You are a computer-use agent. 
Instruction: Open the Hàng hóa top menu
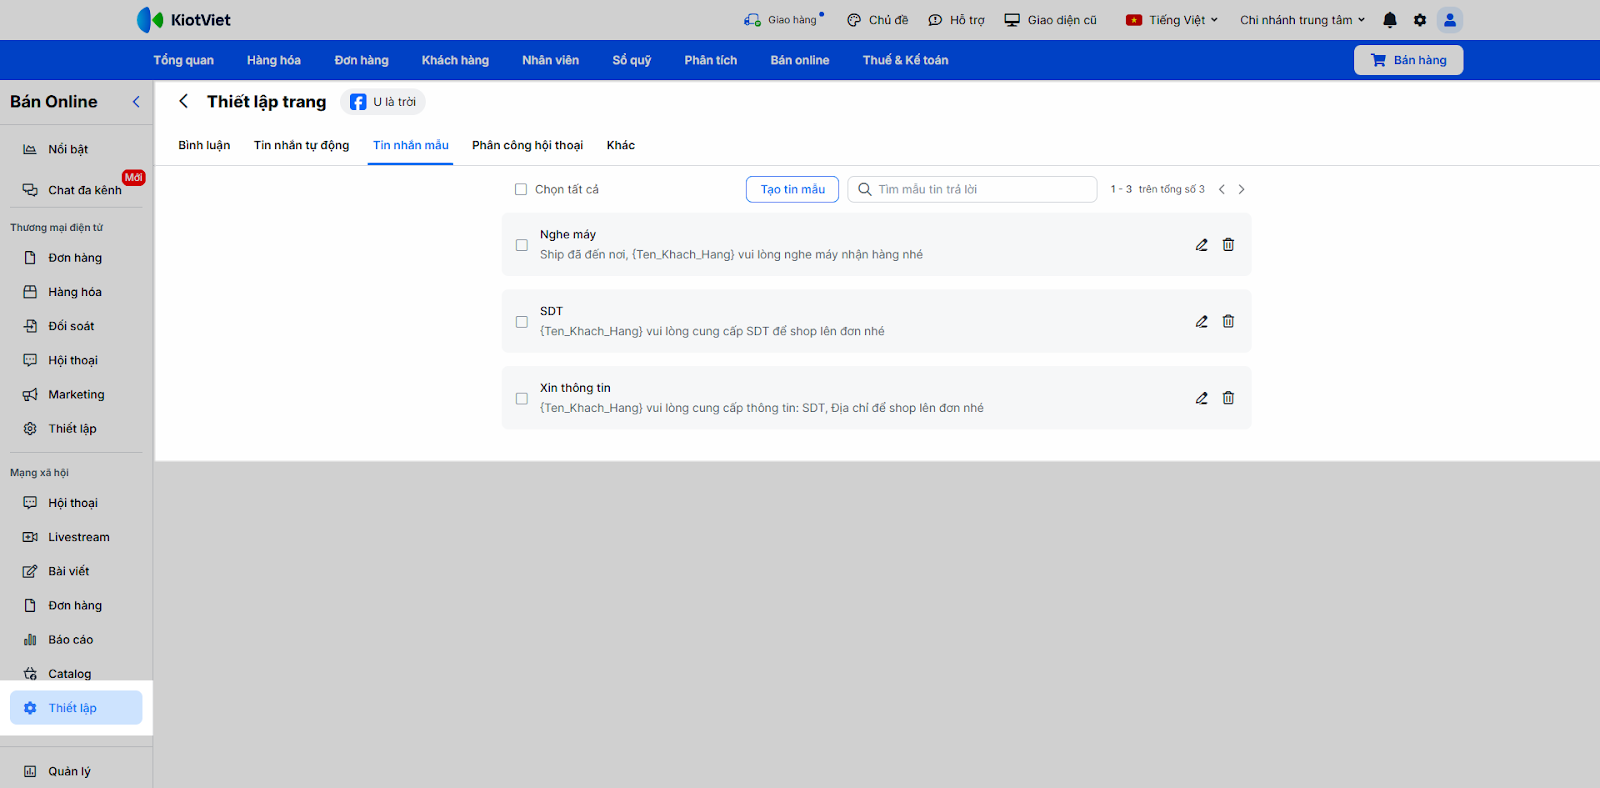click(x=274, y=60)
